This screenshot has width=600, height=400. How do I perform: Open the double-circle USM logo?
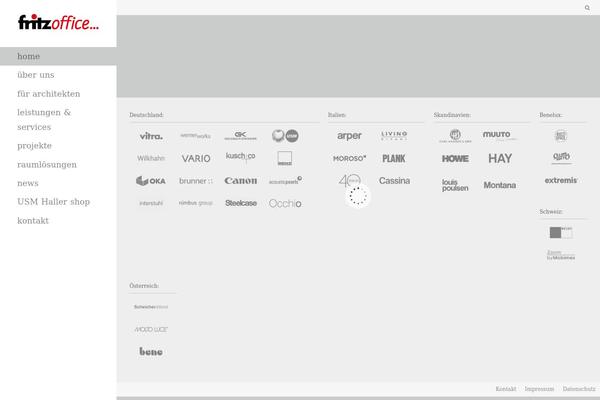[285, 136]
